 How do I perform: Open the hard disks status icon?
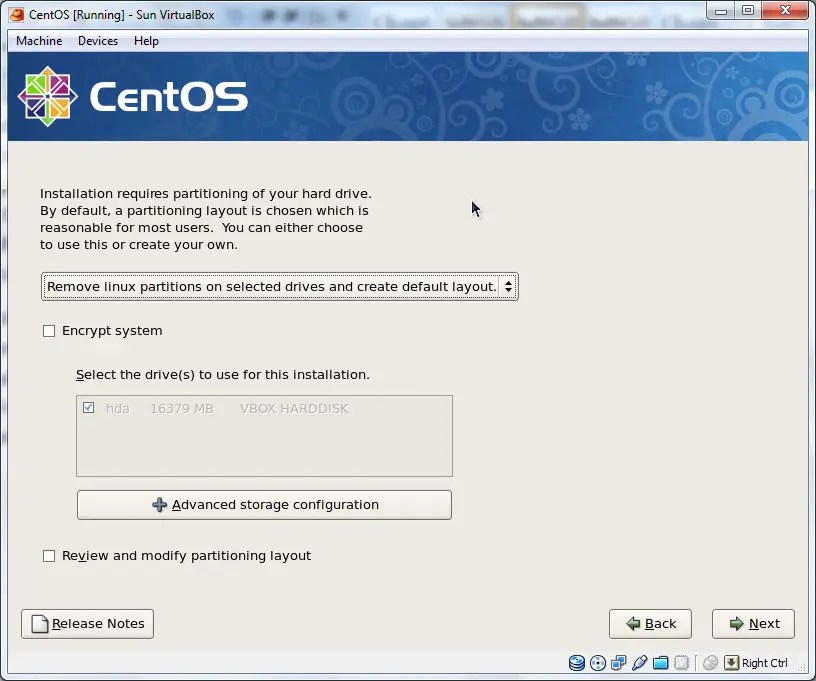pos(577,662)
